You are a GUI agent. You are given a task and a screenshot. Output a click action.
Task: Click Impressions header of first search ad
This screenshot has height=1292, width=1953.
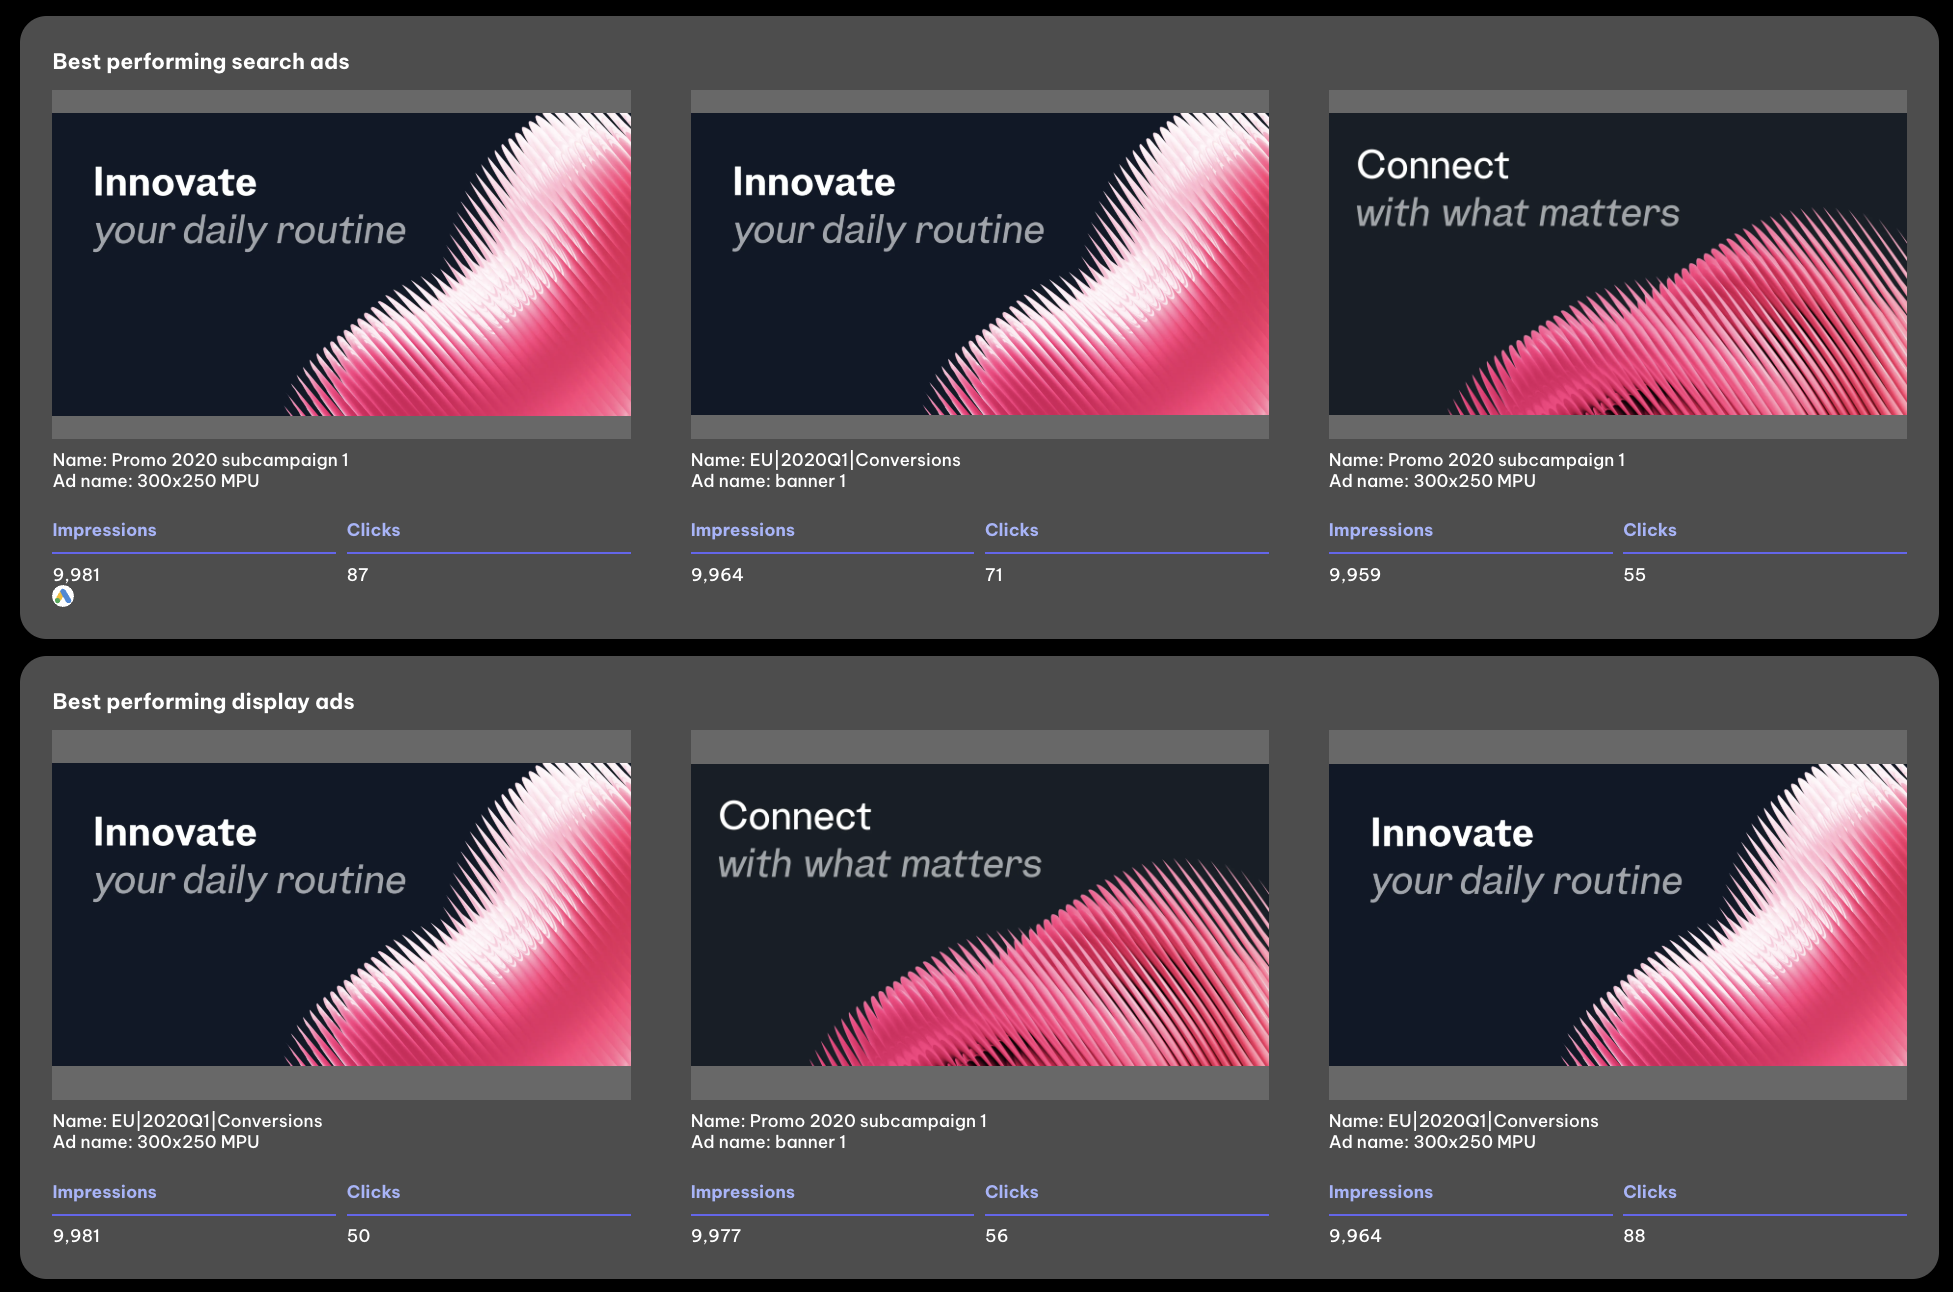click(x=104, y=530)
